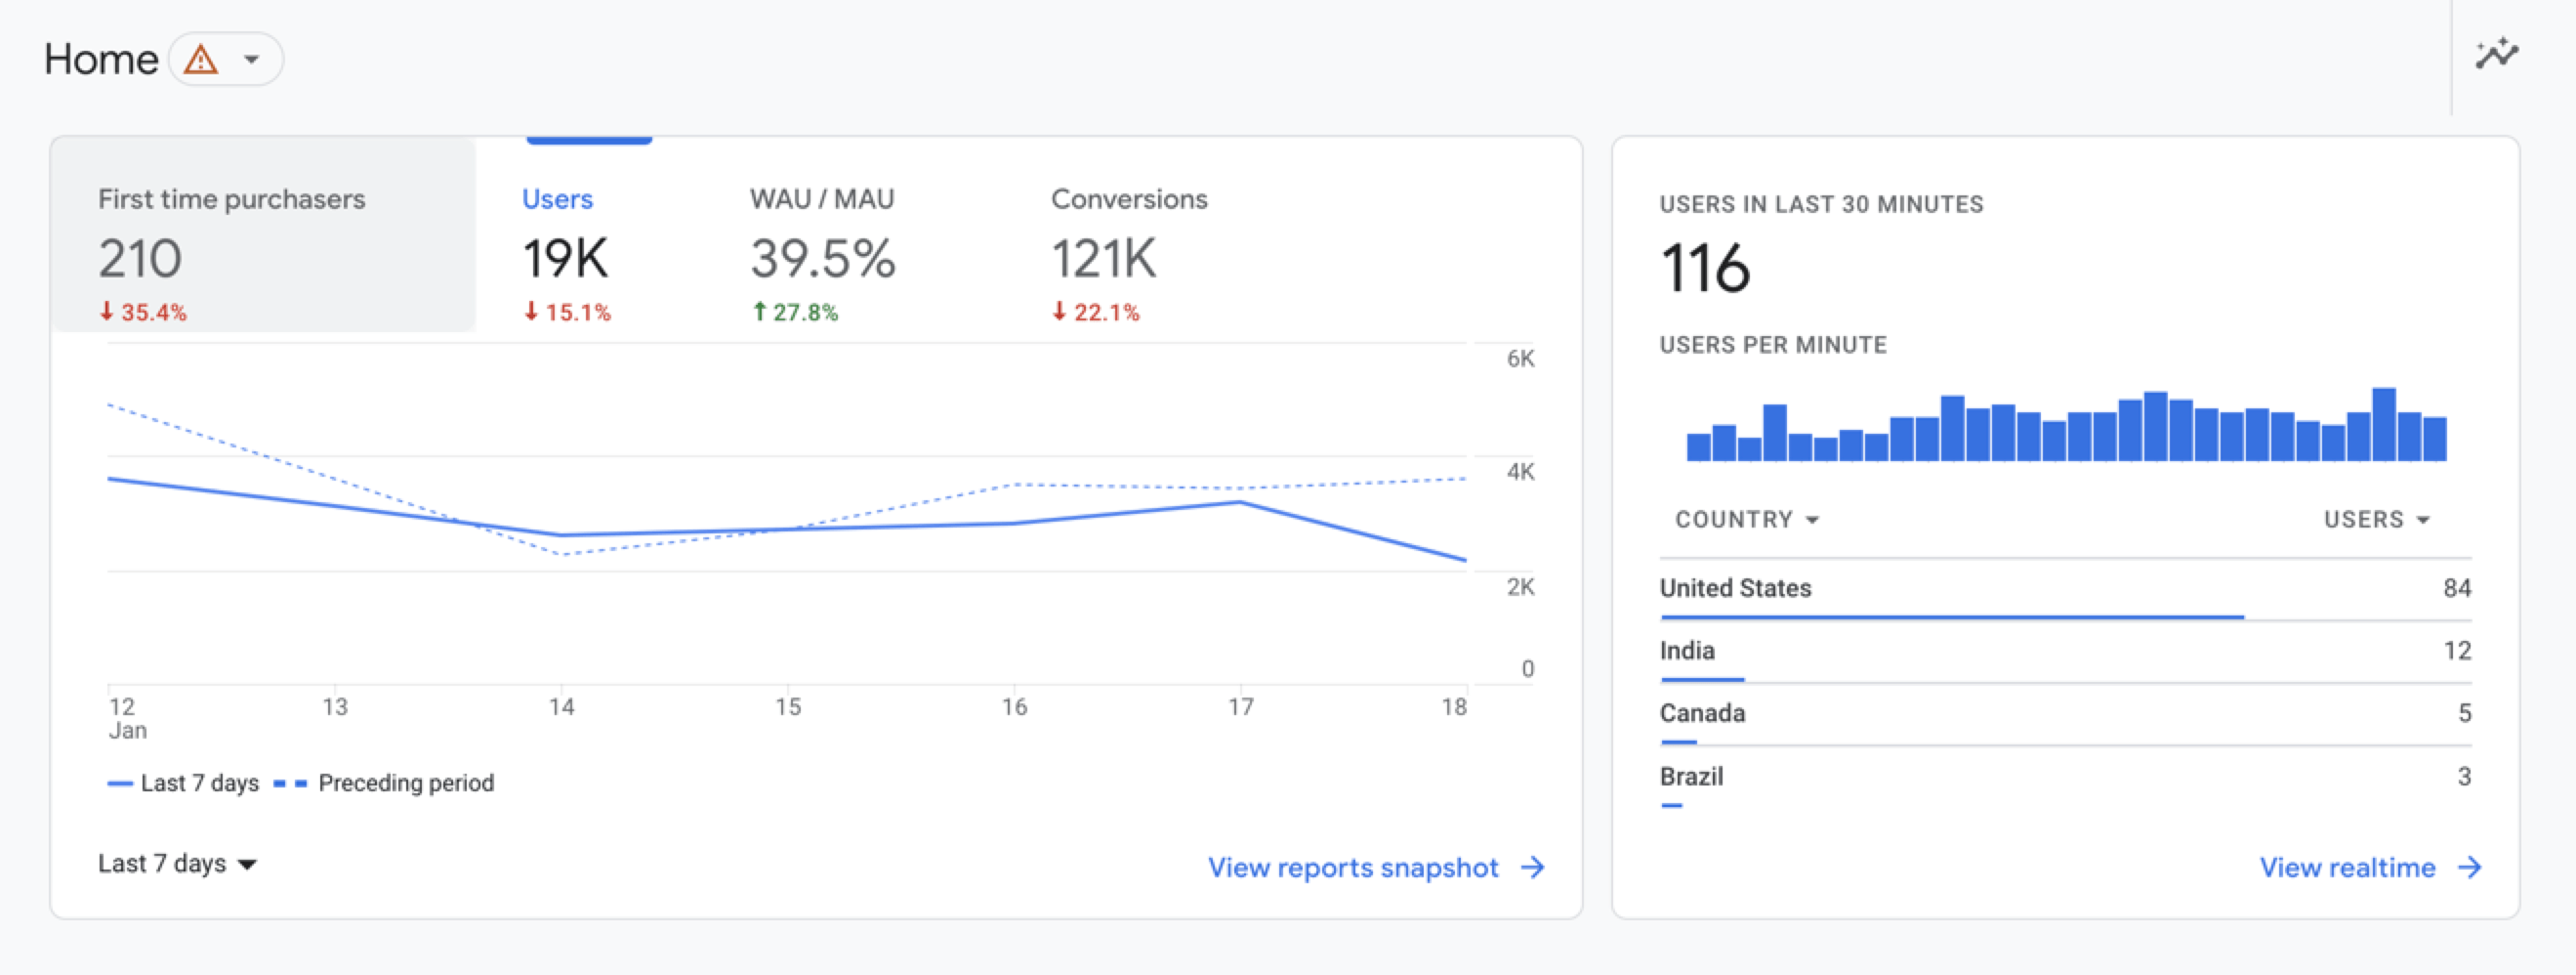2576x975 pixels.
Task: Click the arrow icon after View realtime
Action: pos(2469,867)
